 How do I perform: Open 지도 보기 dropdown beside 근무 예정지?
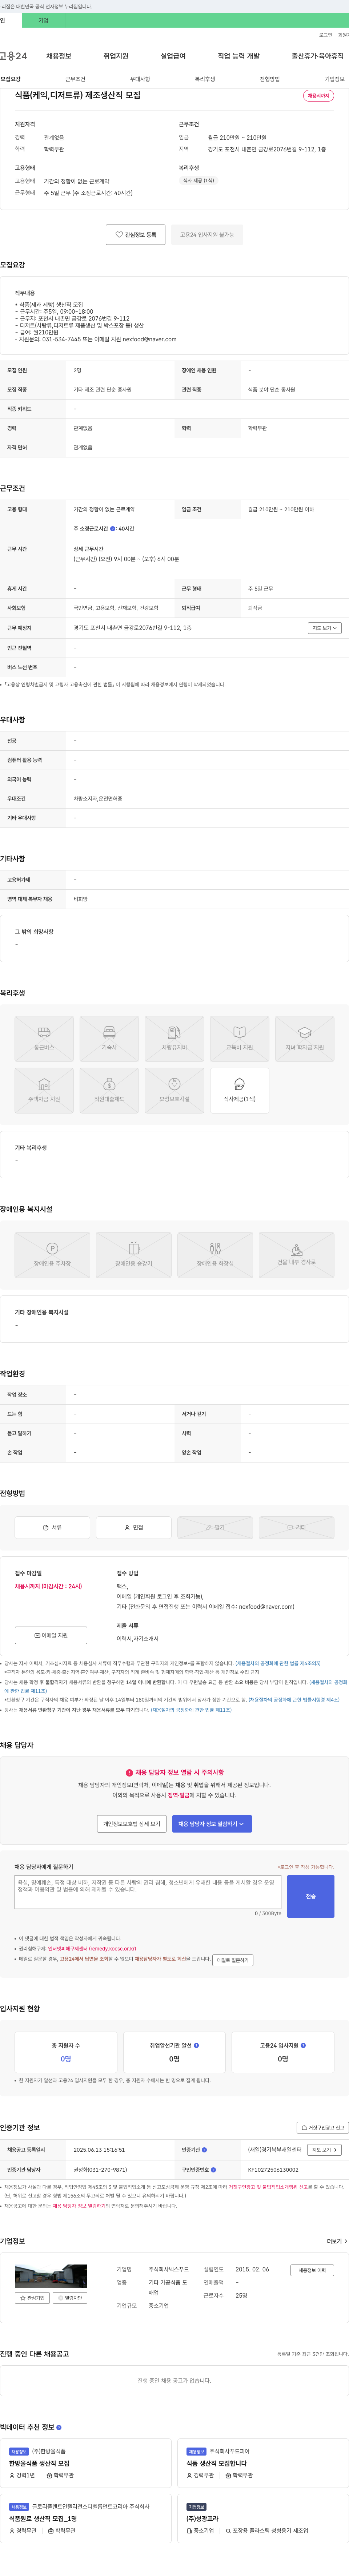pos(325,628)
